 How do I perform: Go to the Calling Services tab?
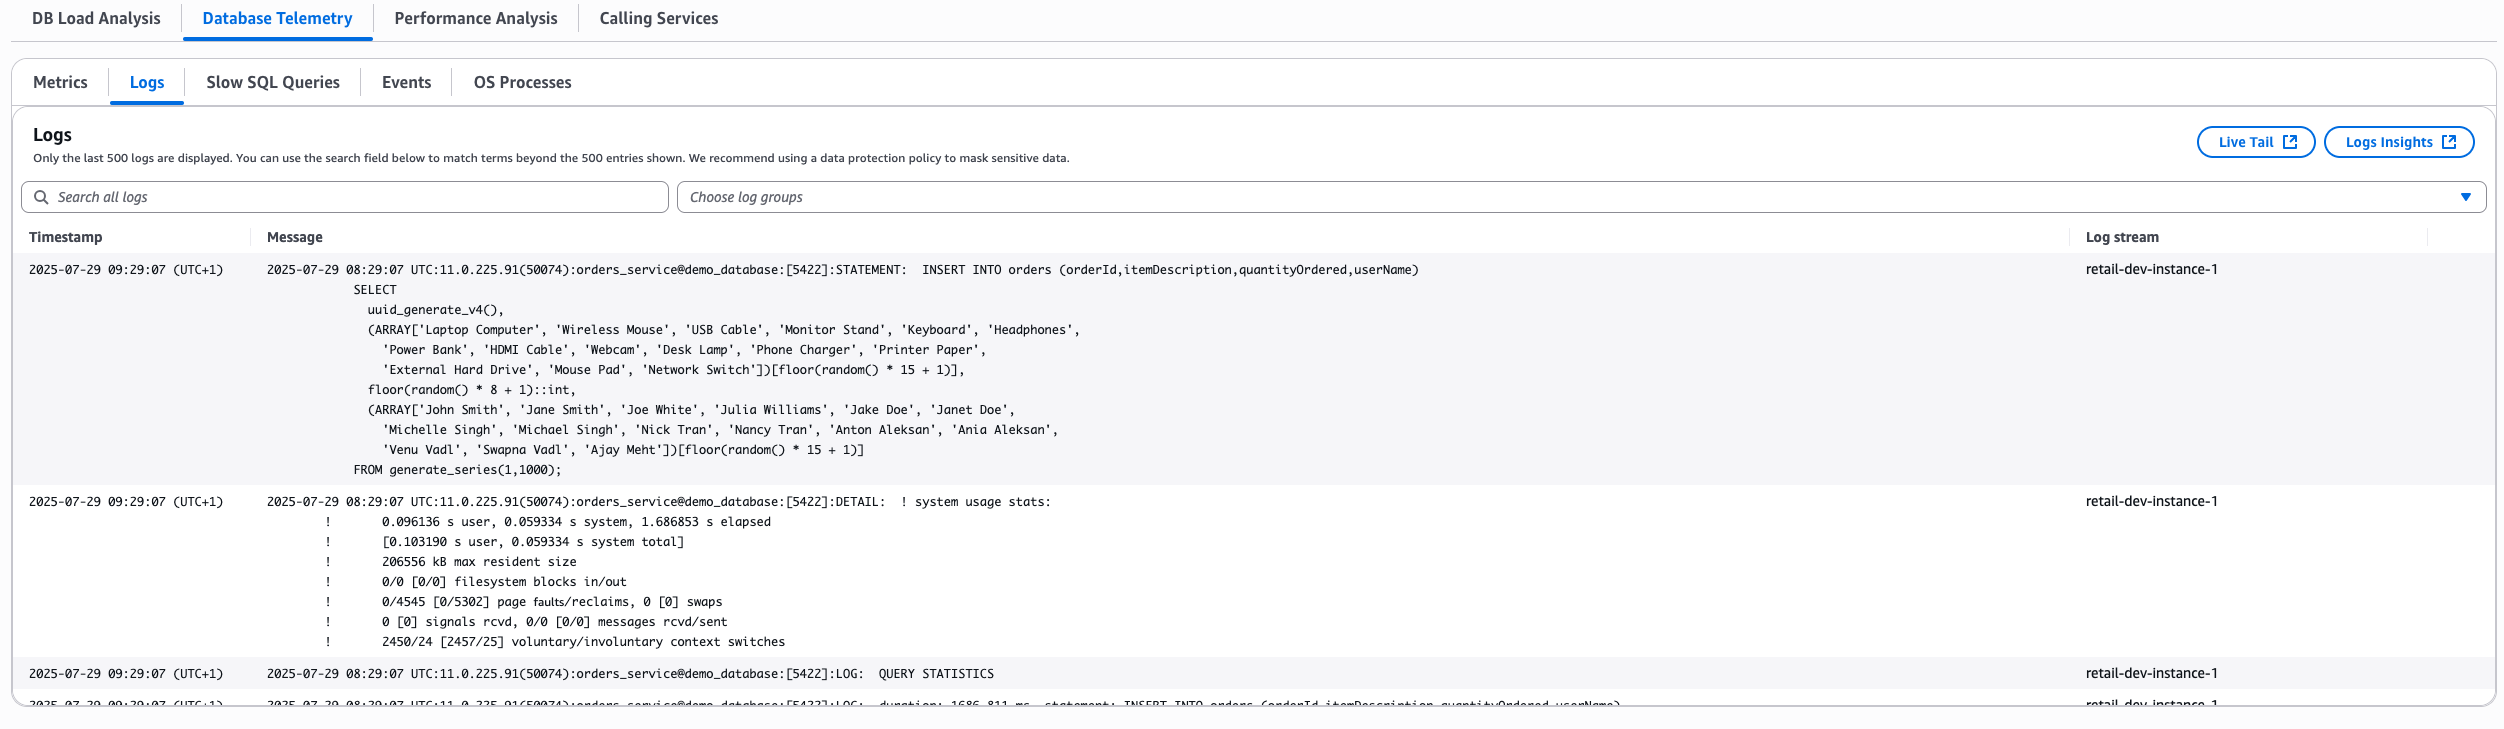[658, 18]
